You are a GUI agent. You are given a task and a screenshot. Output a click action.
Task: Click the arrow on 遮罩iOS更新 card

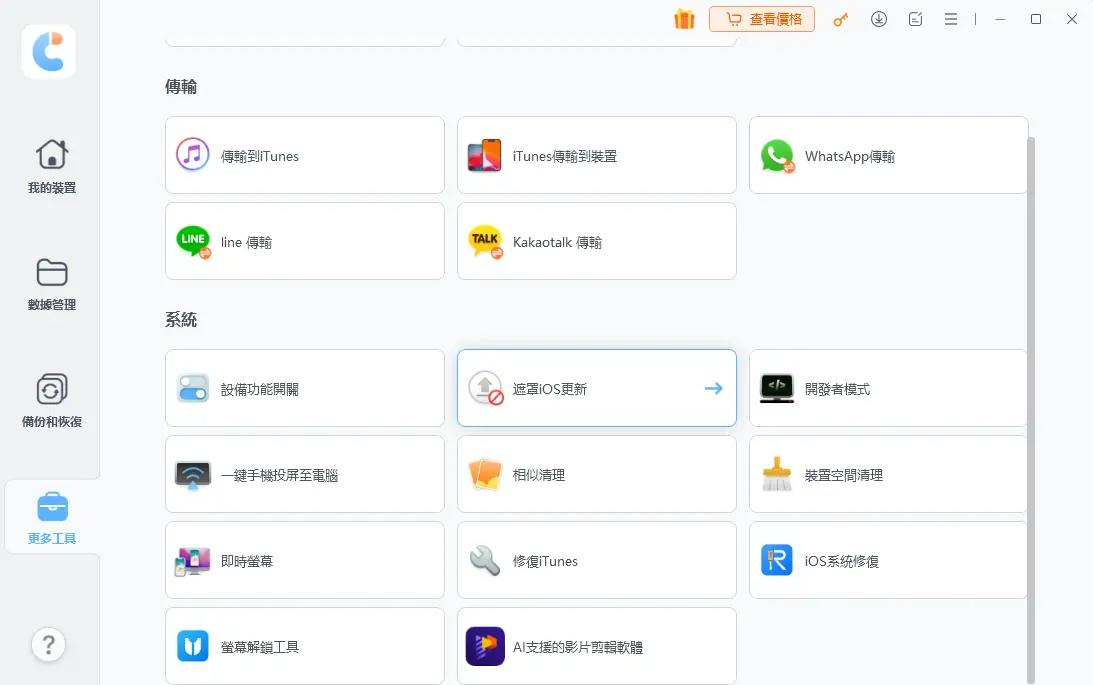713,388
